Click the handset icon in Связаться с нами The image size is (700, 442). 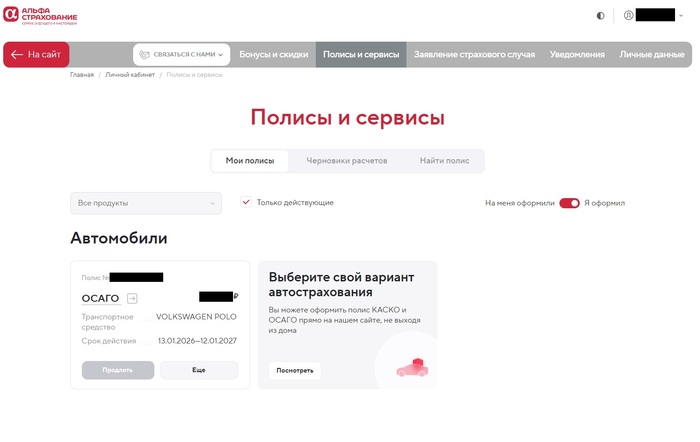144,54
